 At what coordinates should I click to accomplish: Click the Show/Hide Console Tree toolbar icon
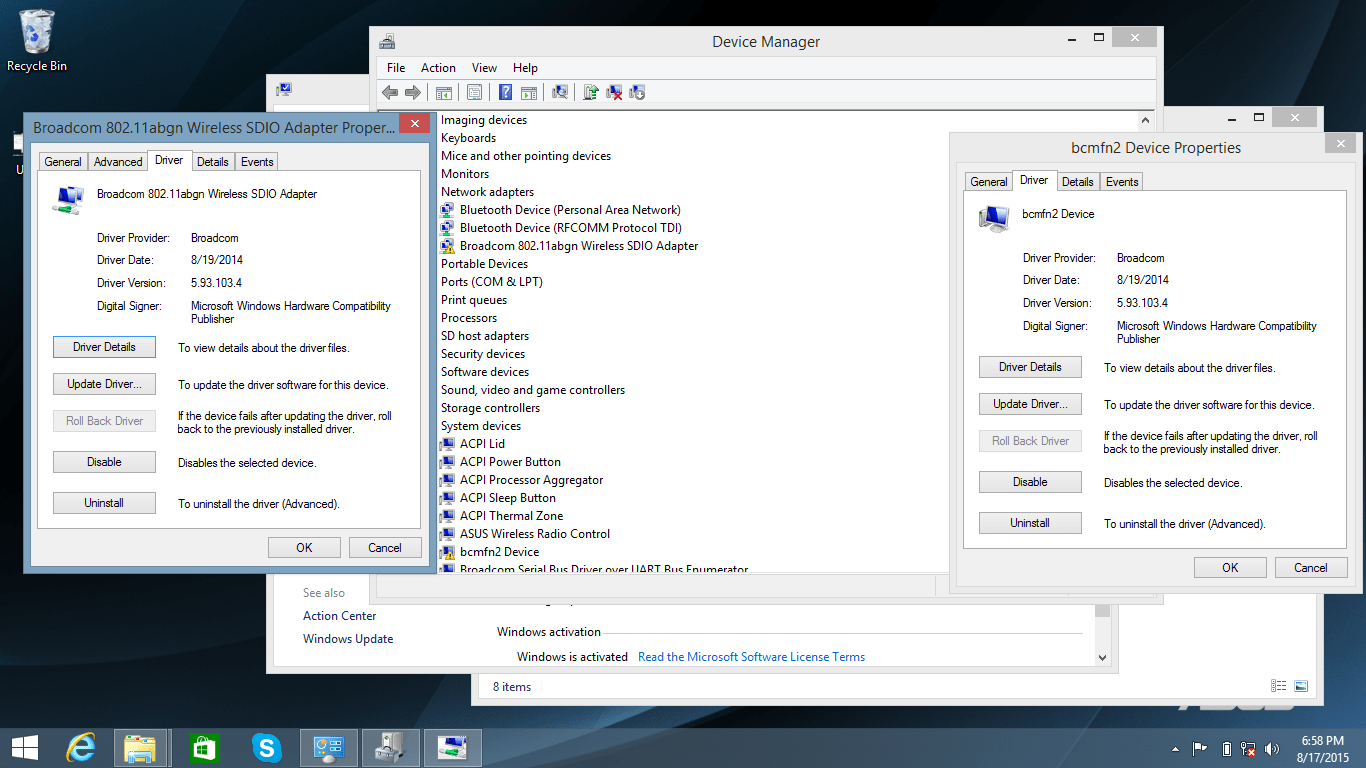click(443, 92)
